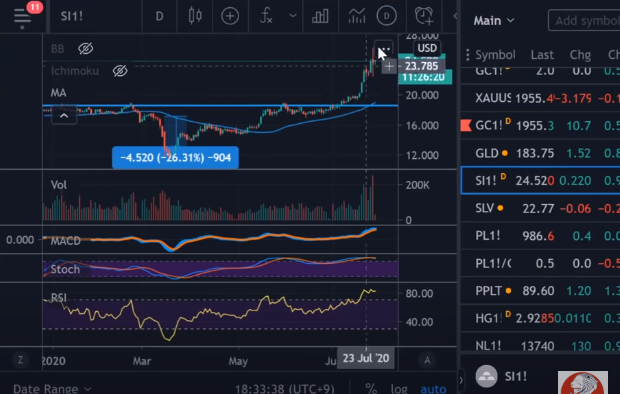The height and width of the screenshot is (394, 620).
Task: Click the circled D replay icon
Action: pos(386,16)
